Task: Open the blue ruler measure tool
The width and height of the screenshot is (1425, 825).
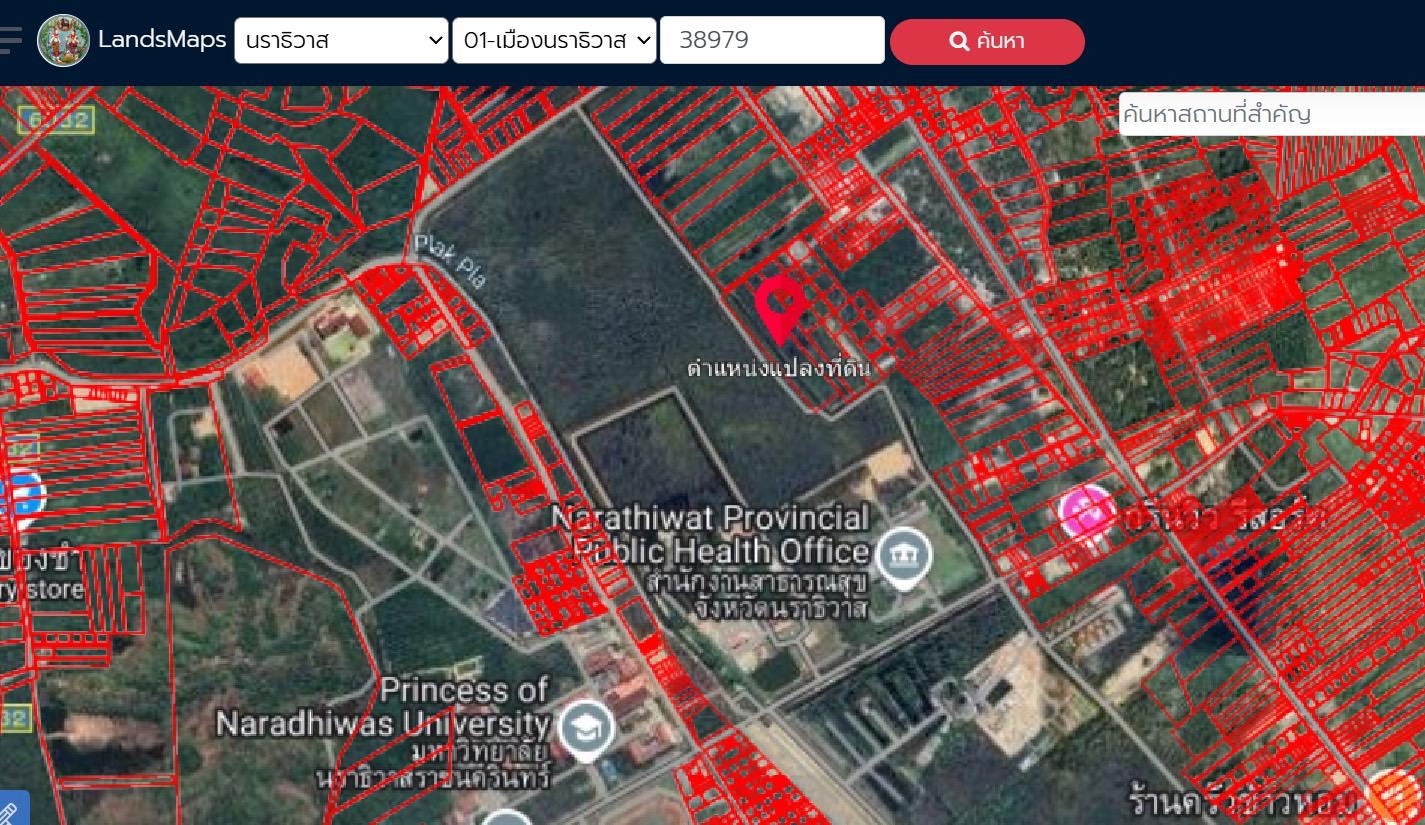Action: pyautogui.click(x=12, y=809)
